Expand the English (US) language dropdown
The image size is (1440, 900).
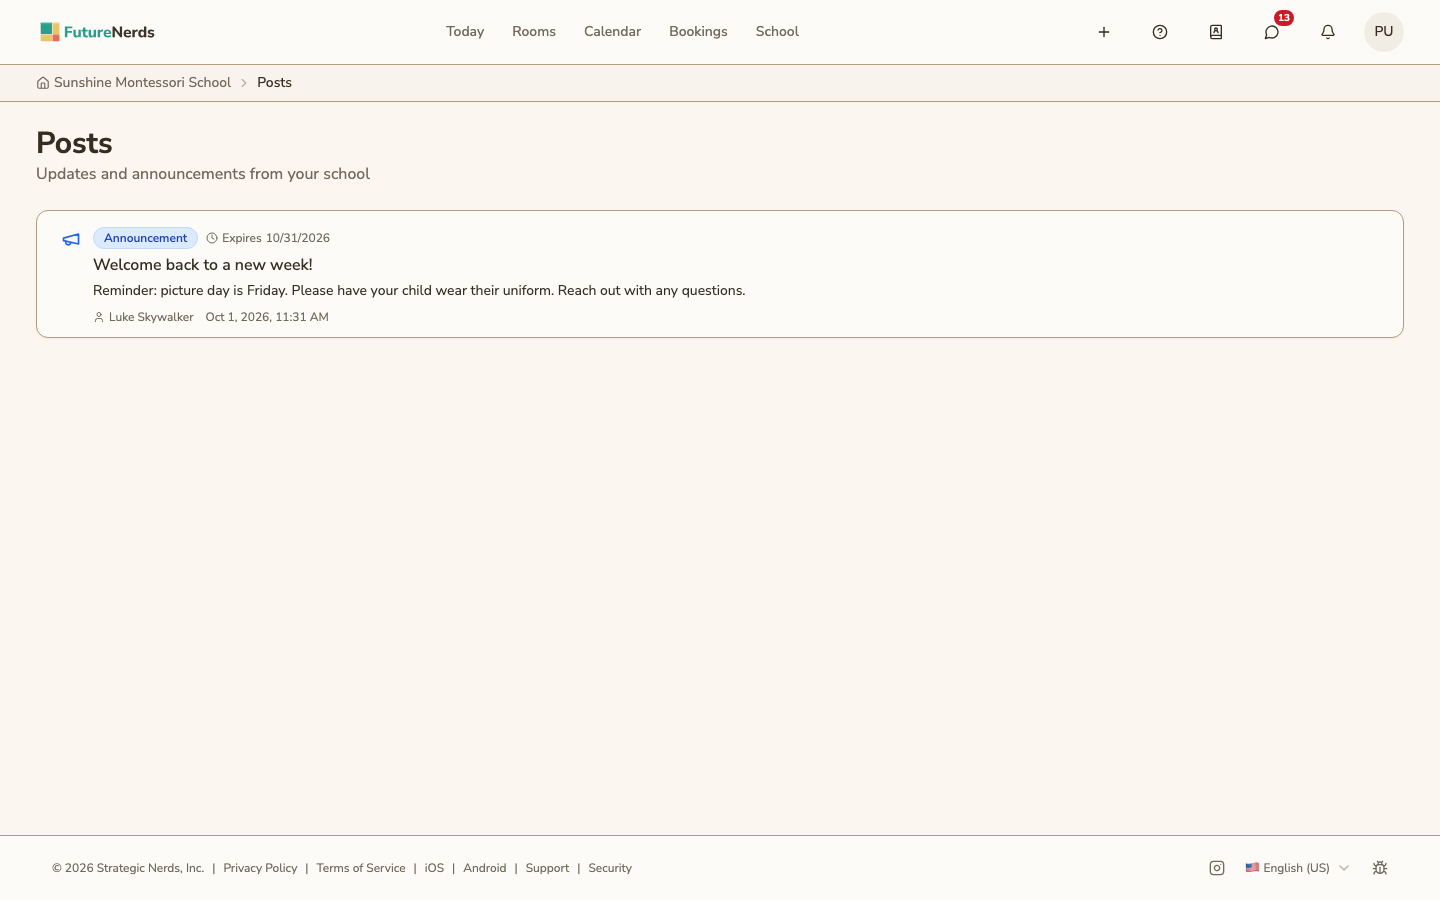click(1297, 868)
